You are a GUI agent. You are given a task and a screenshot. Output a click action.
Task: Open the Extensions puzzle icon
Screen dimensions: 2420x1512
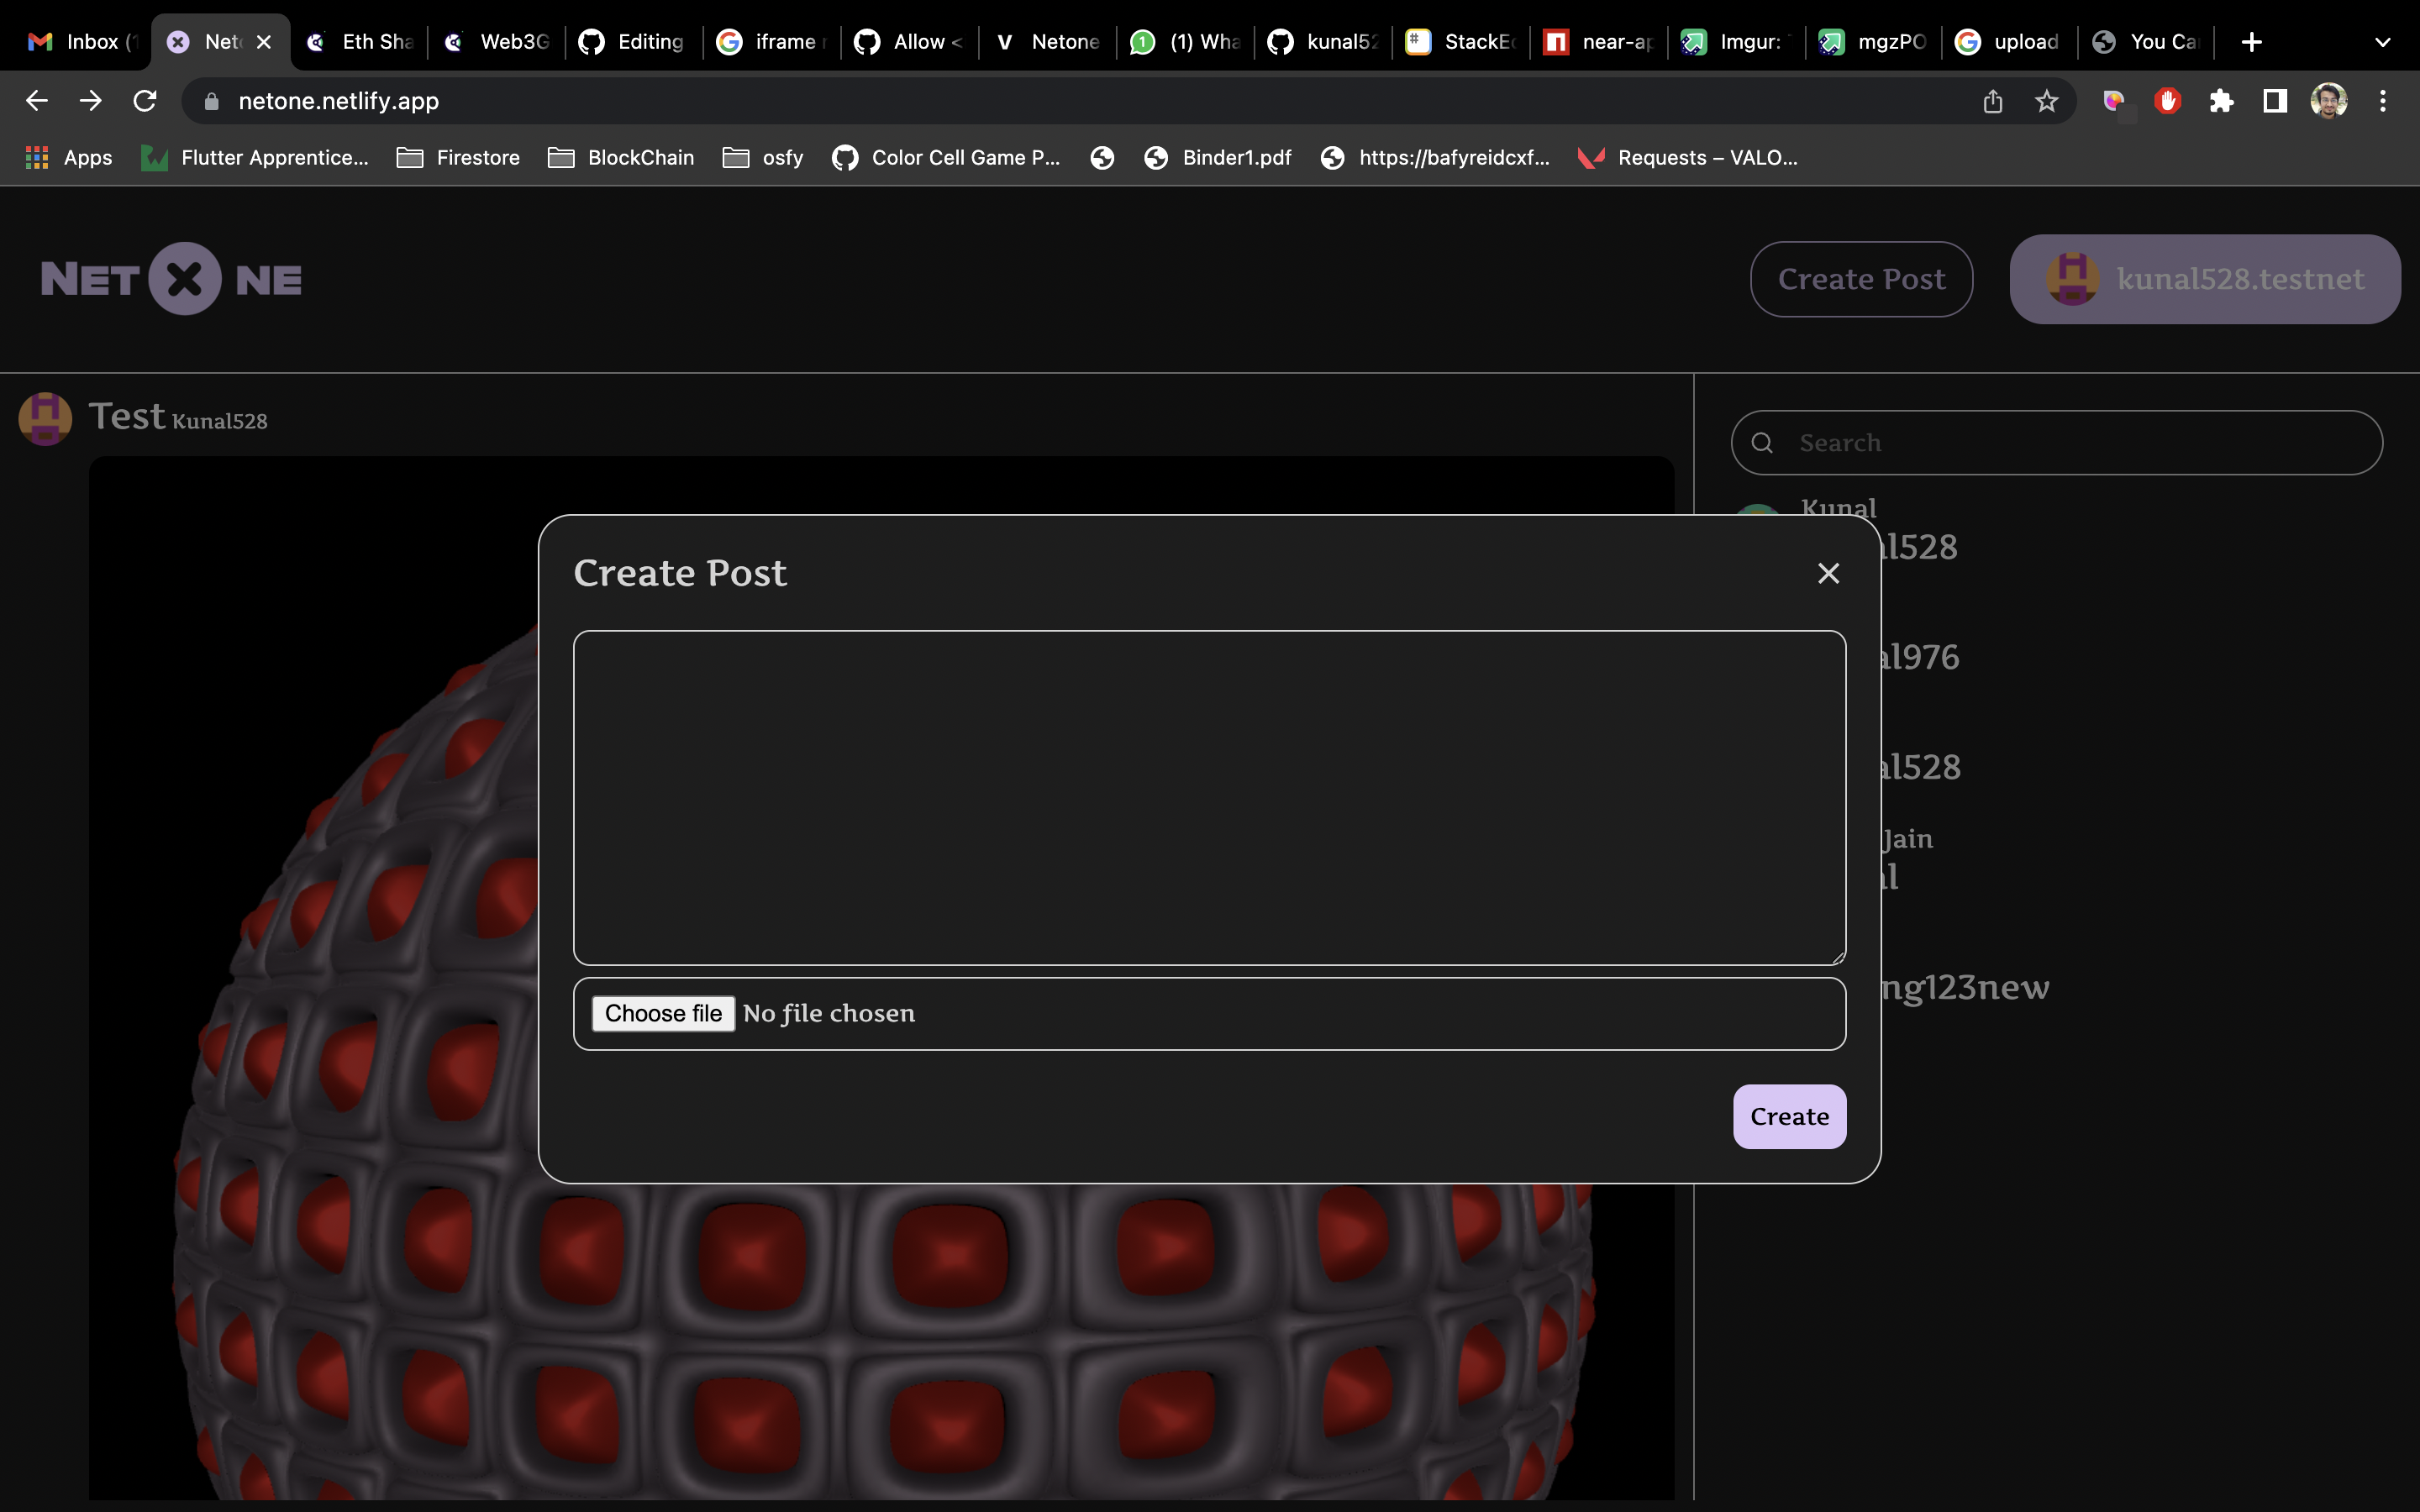2221,101
